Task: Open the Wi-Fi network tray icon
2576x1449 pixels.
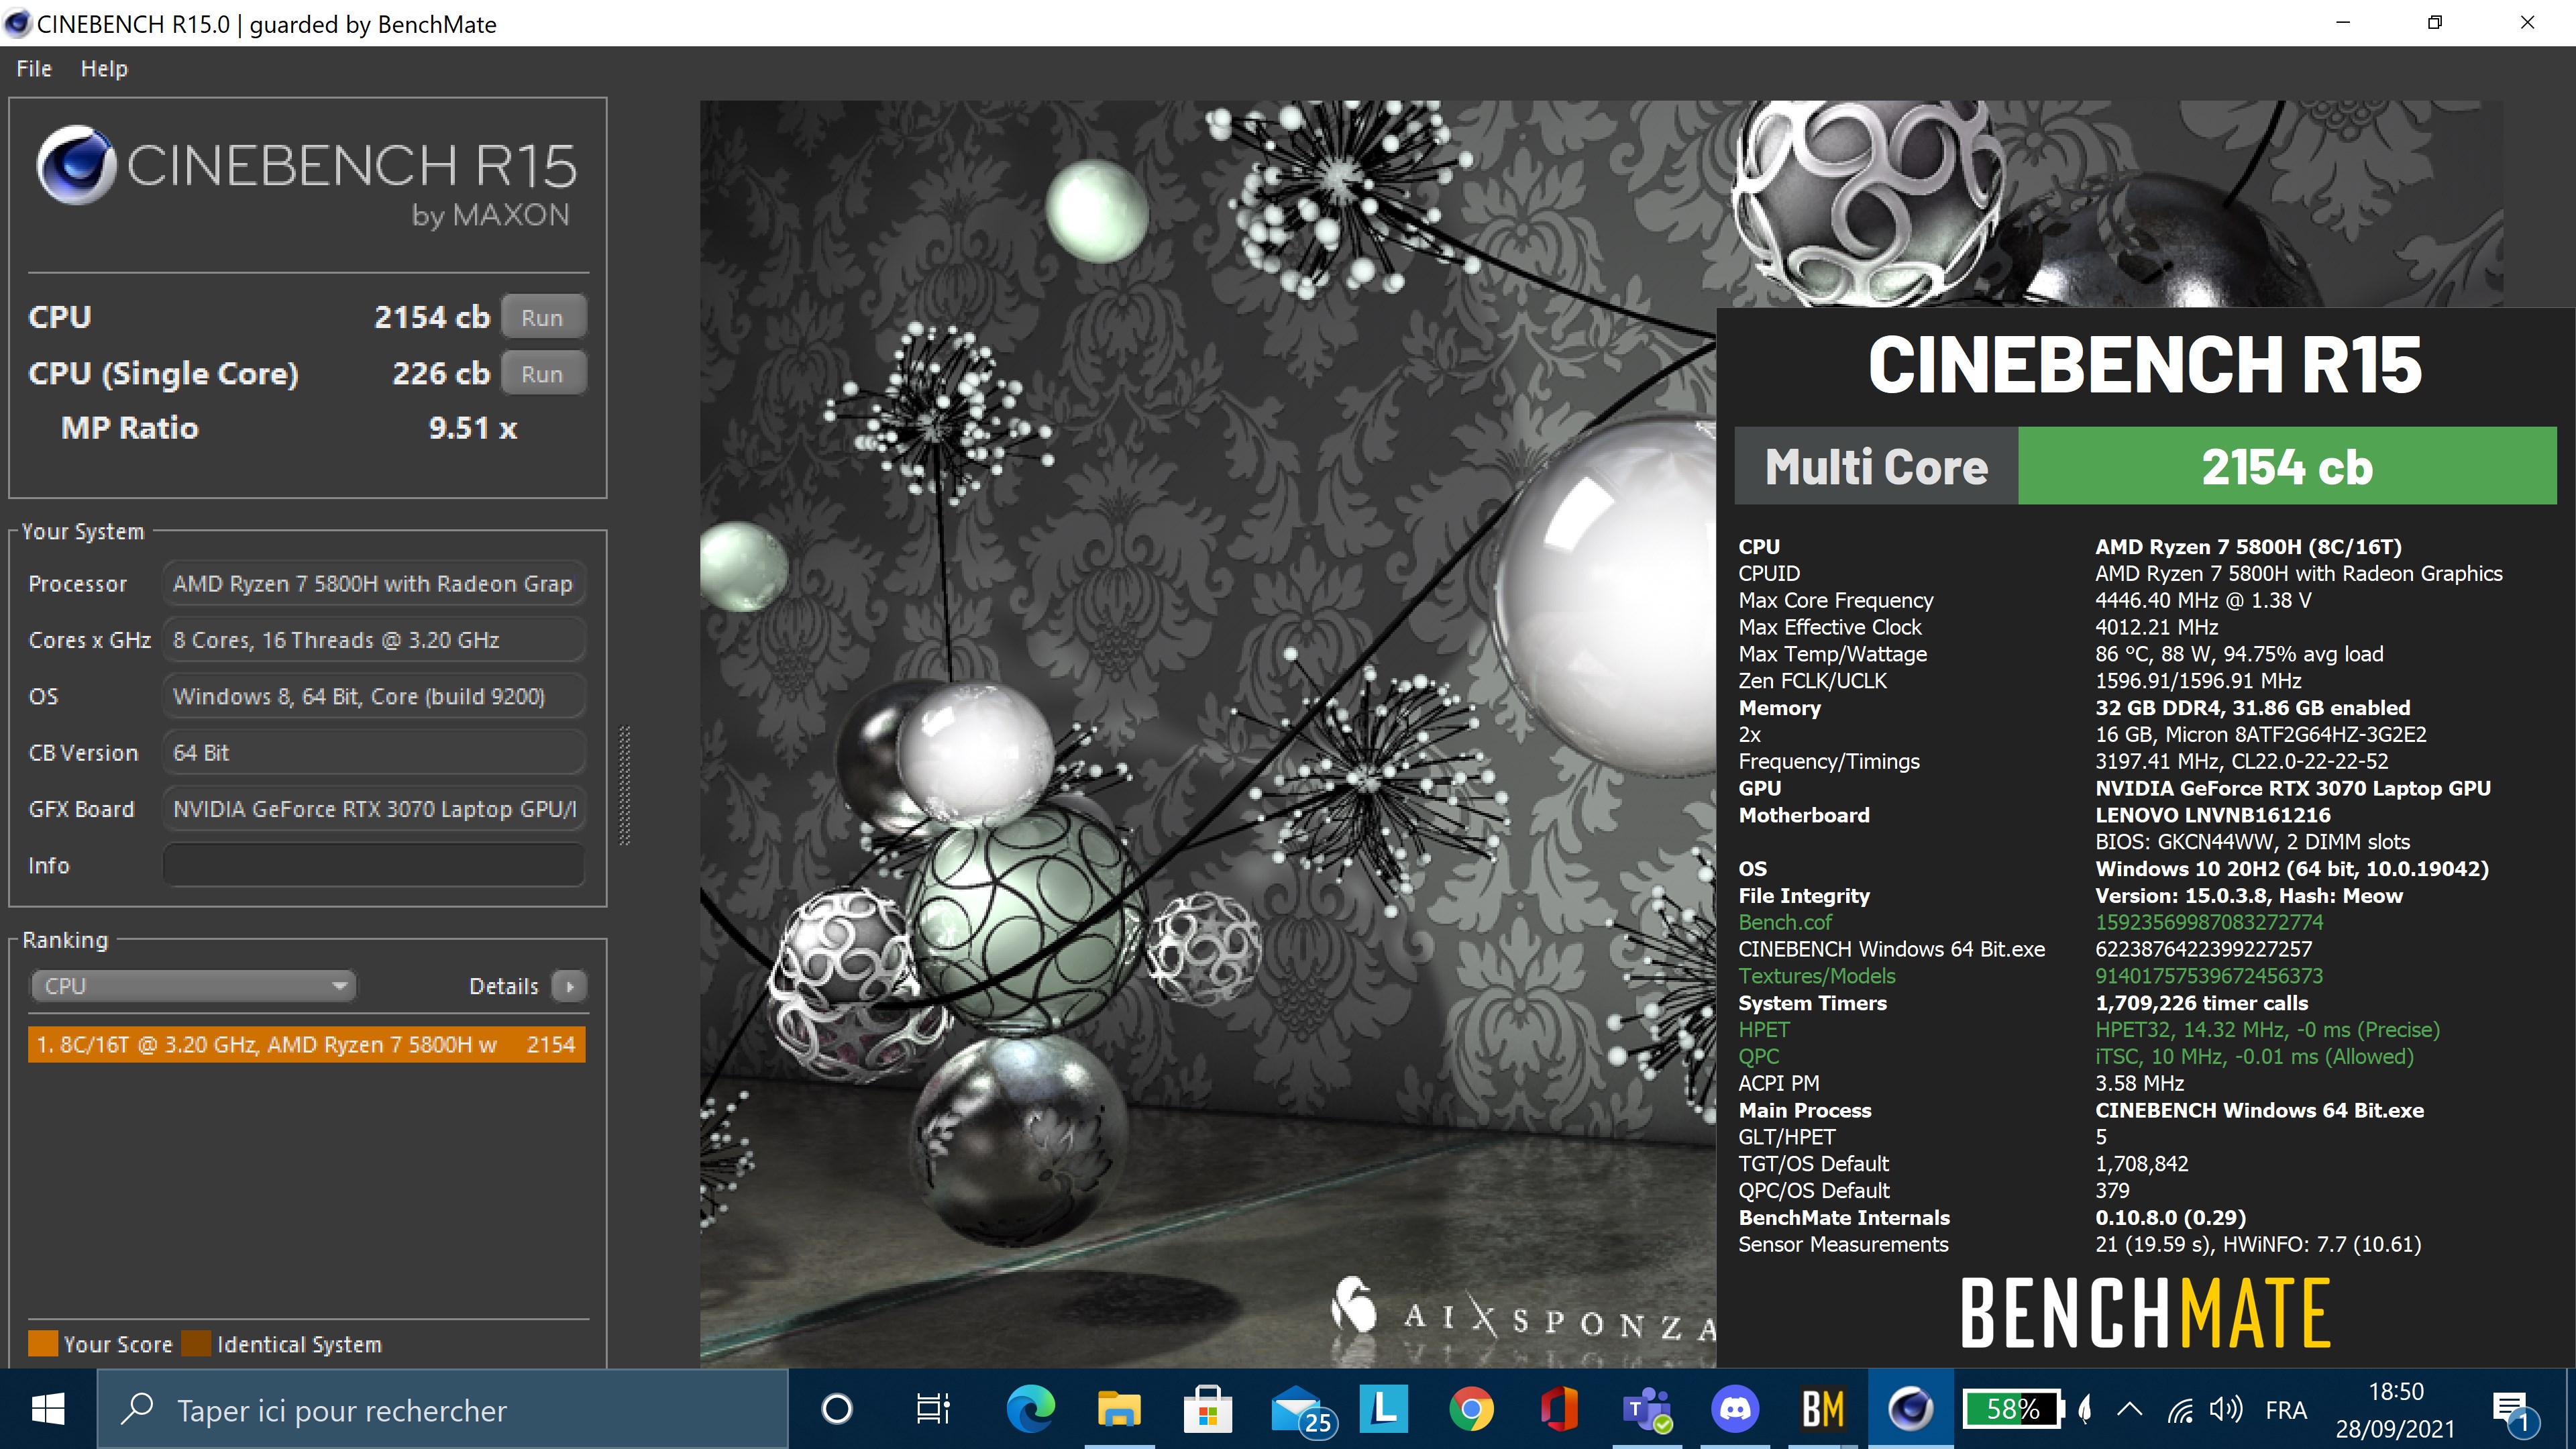Action: tap(2180, 1409)
